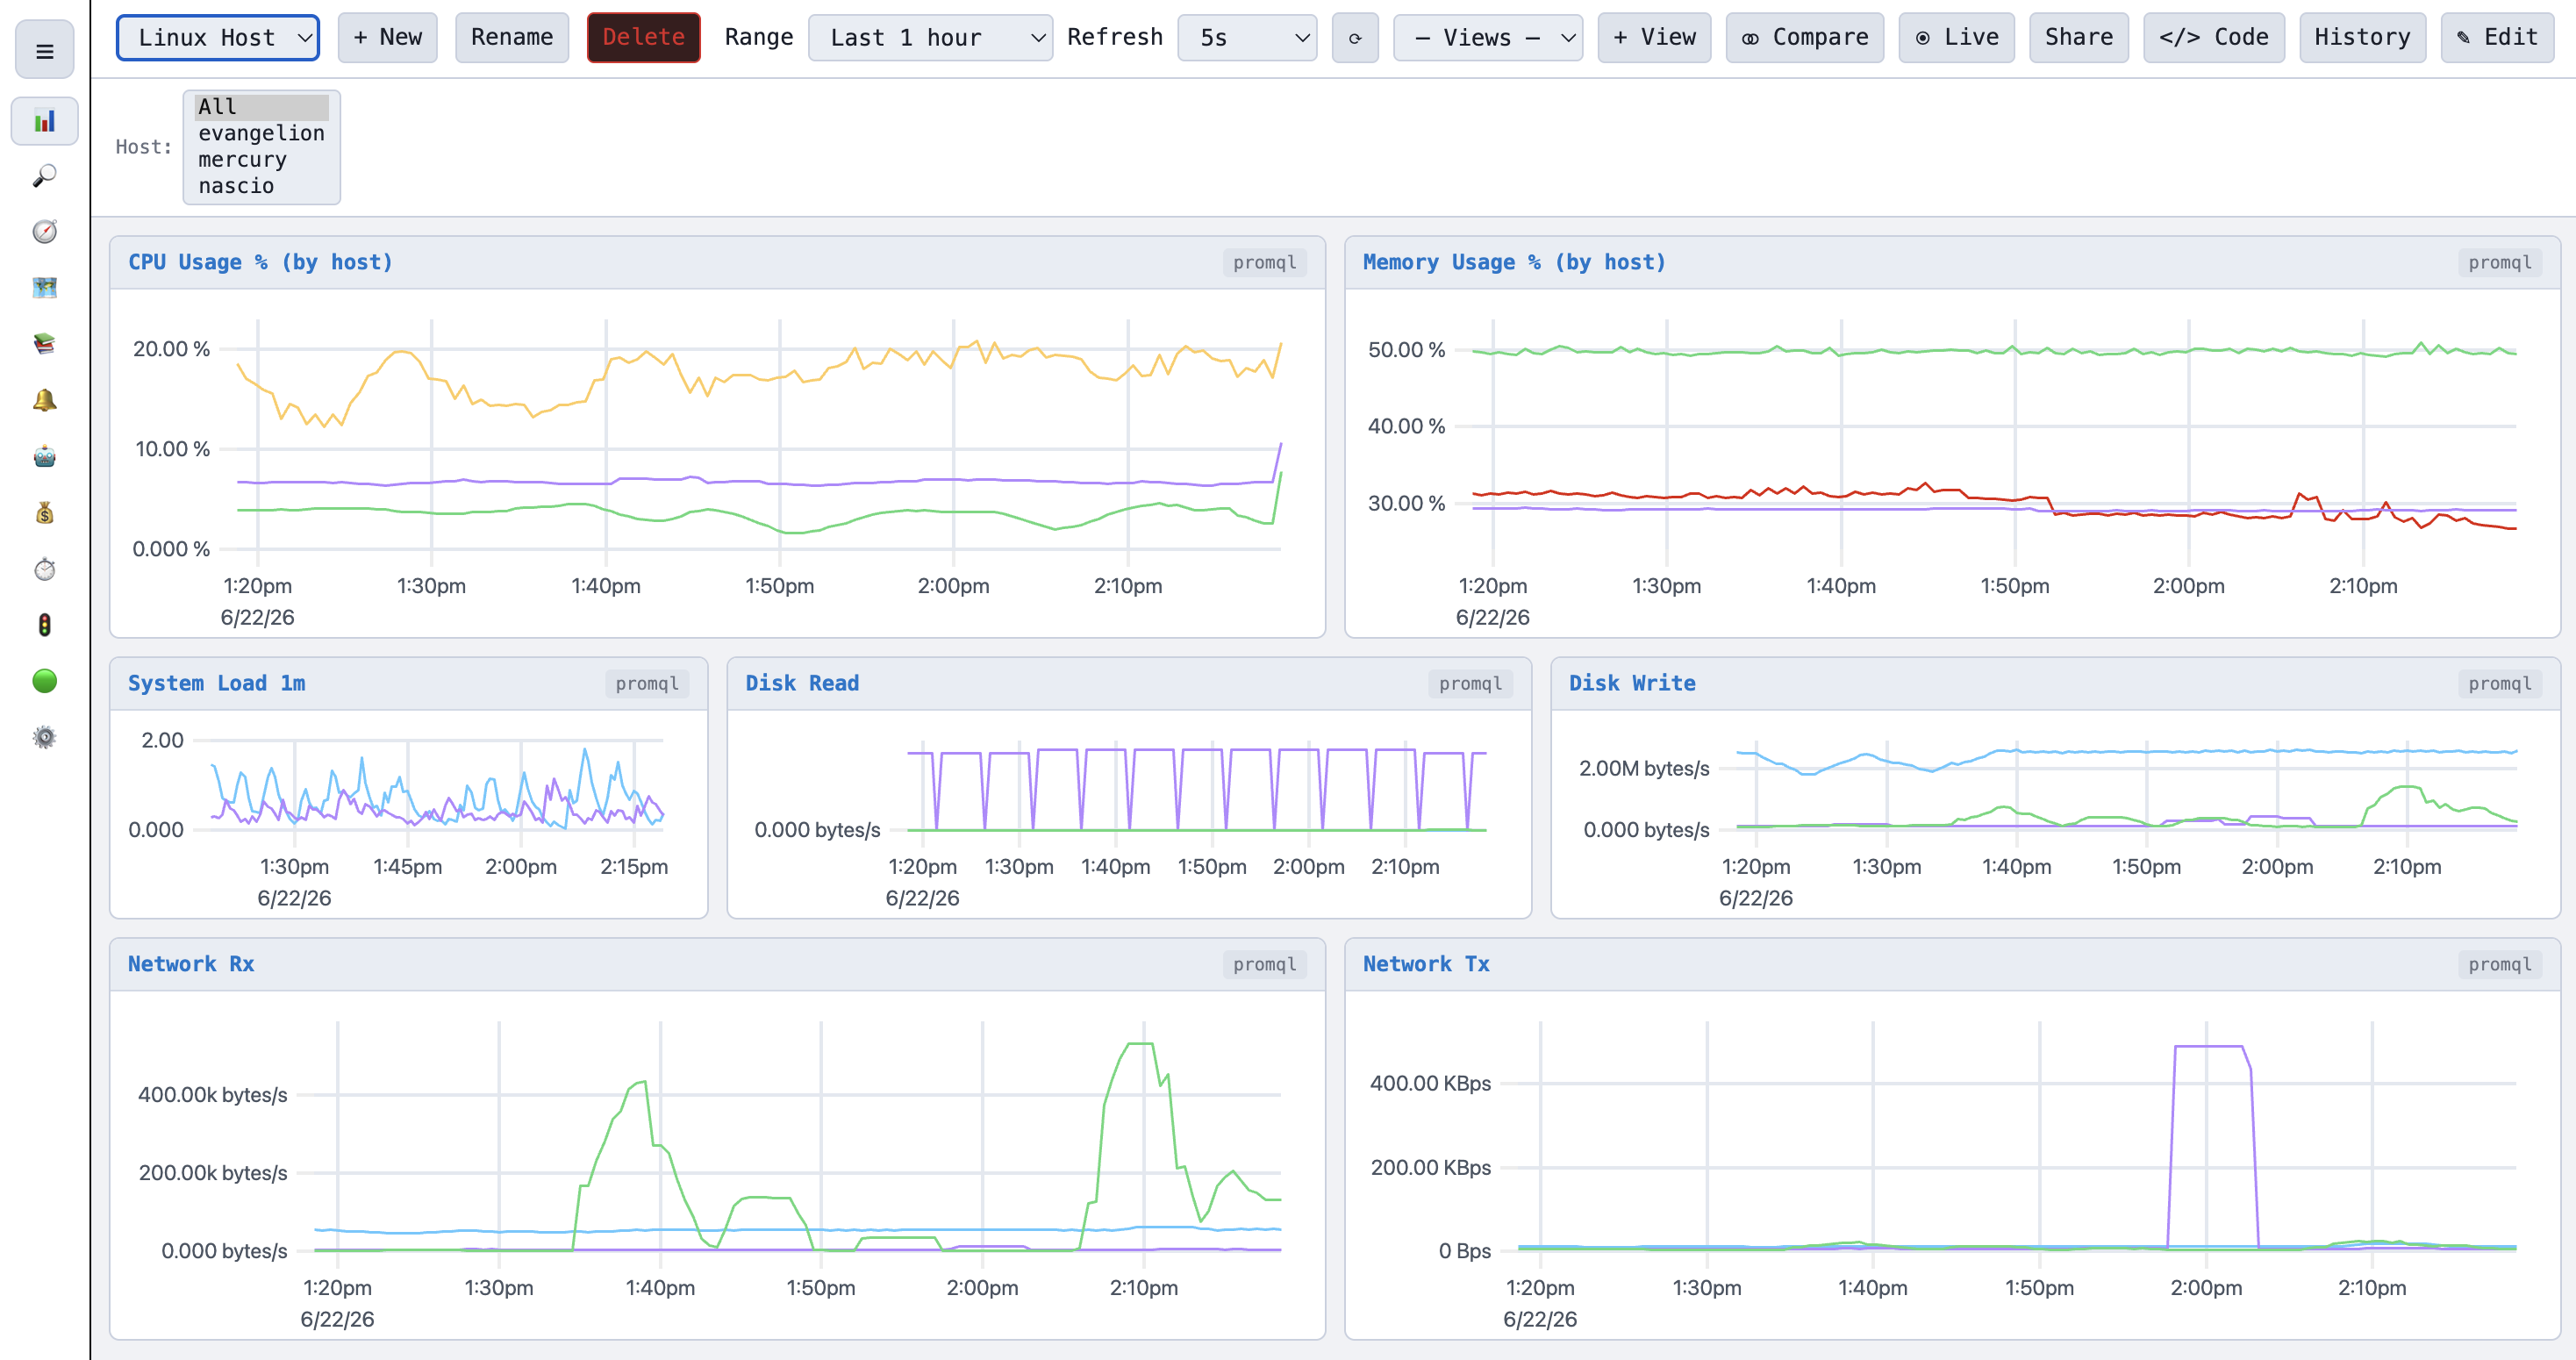This screenshot has width=2576, height=1360.
Task: Select All in the Host list
Action: click(262, 107)
